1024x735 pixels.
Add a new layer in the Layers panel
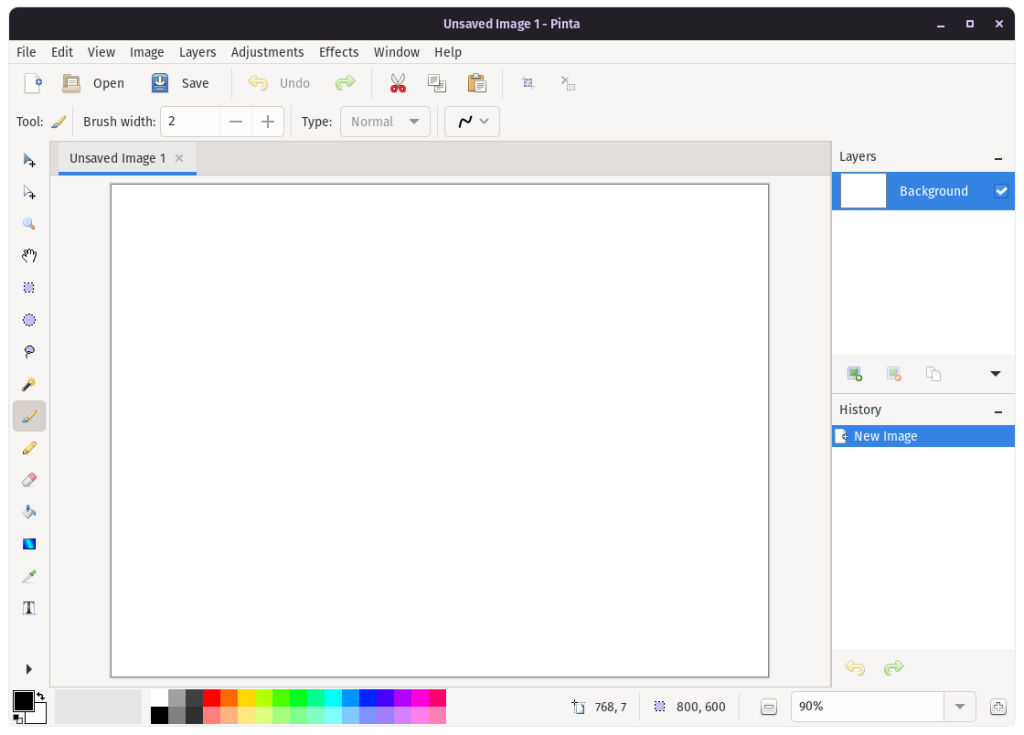click(854, 373)
